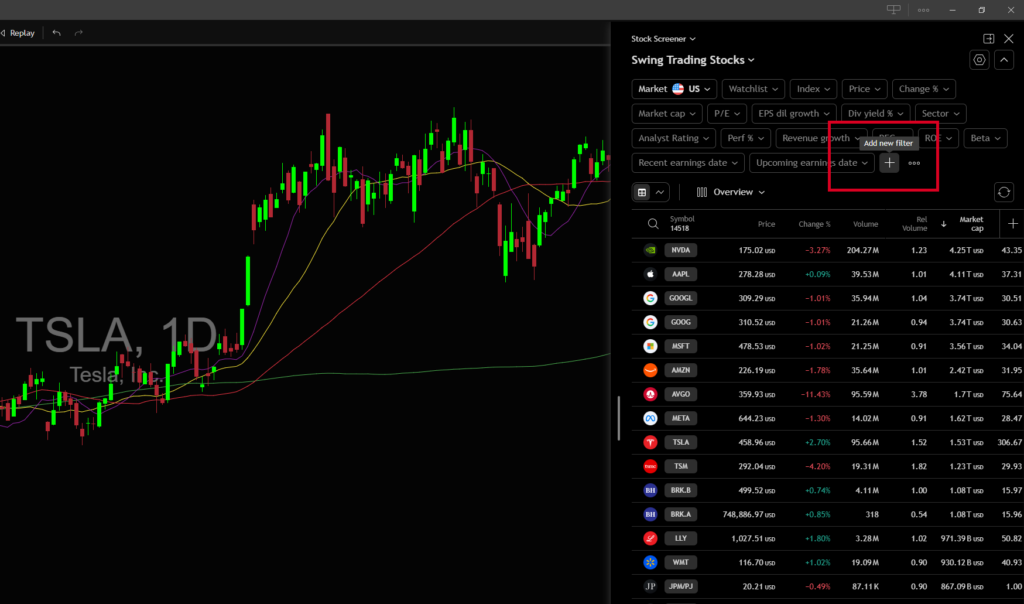Screen dimensions: 1024x604
Task: Select the WMT ticker
Action: pyautogui.click(x=680, y=563)
